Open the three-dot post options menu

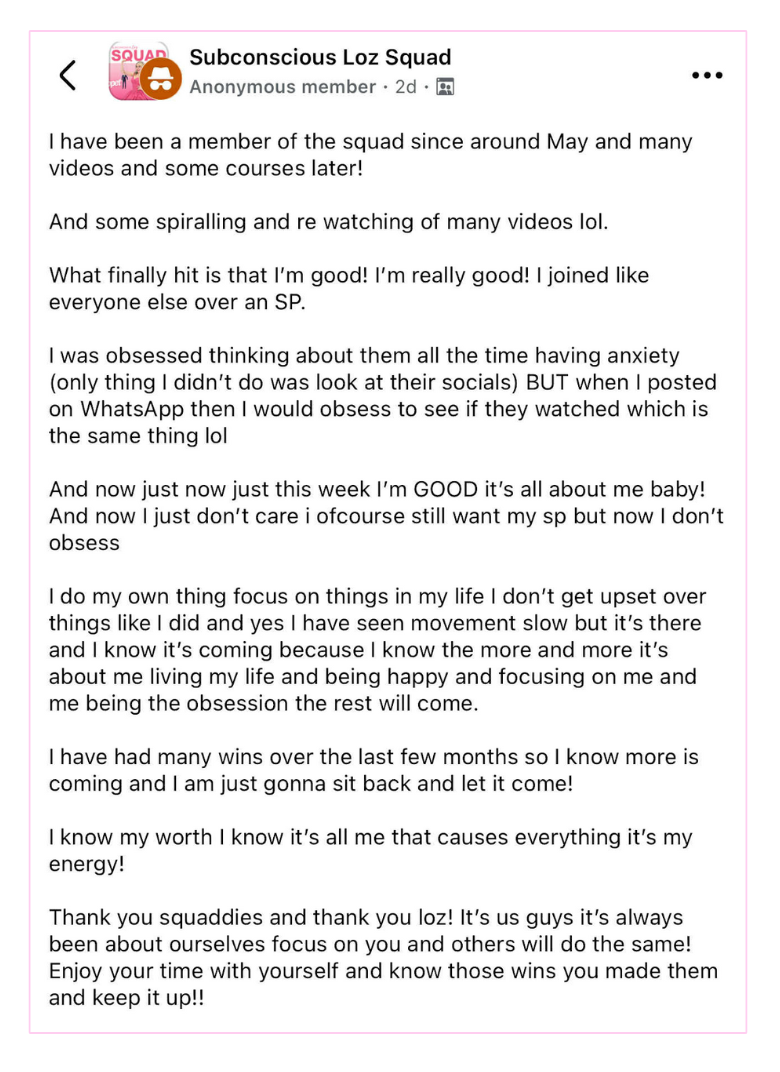[x=707, y=75]
